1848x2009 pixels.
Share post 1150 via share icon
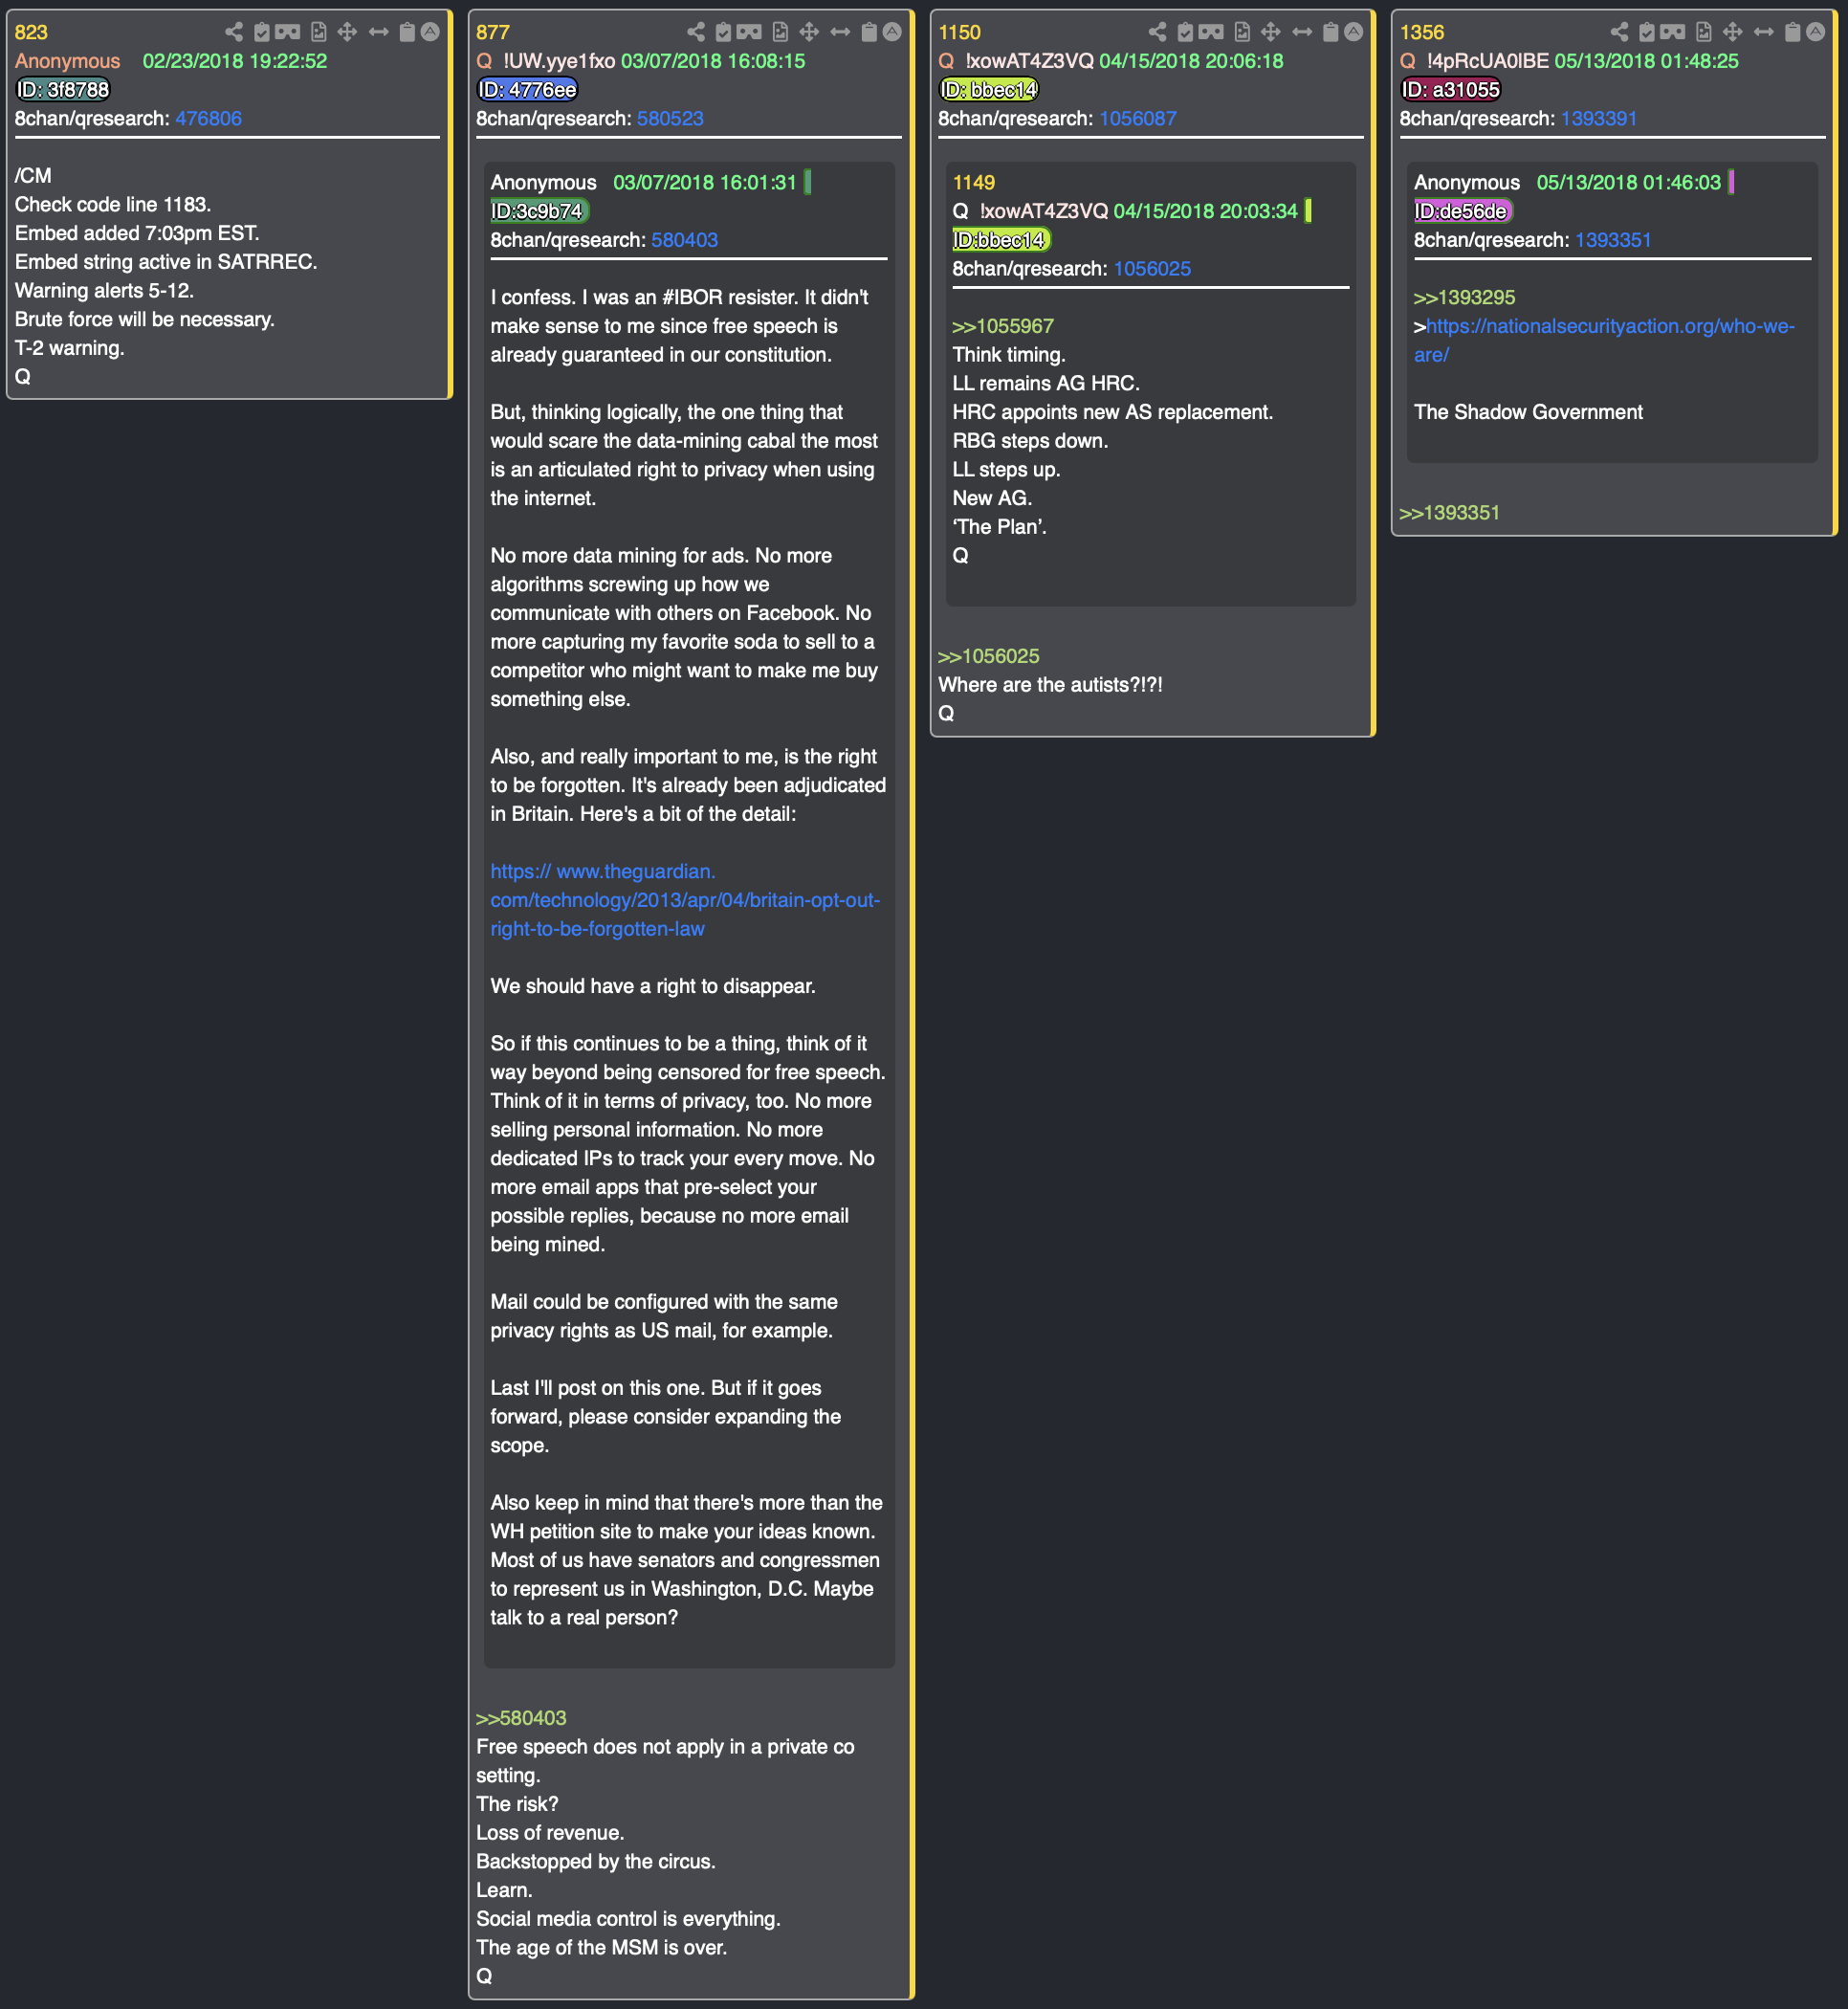[1157, 32]
